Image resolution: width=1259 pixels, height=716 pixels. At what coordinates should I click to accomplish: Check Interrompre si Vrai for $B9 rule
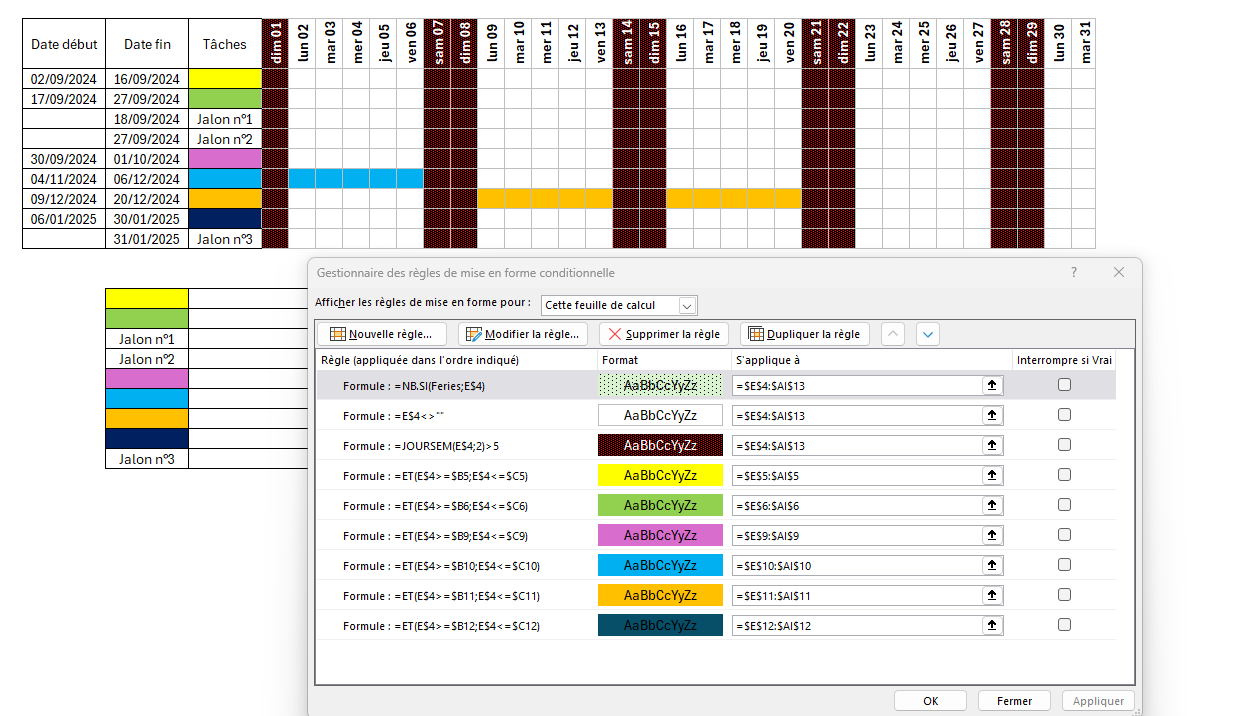(x=1064, y=535)
